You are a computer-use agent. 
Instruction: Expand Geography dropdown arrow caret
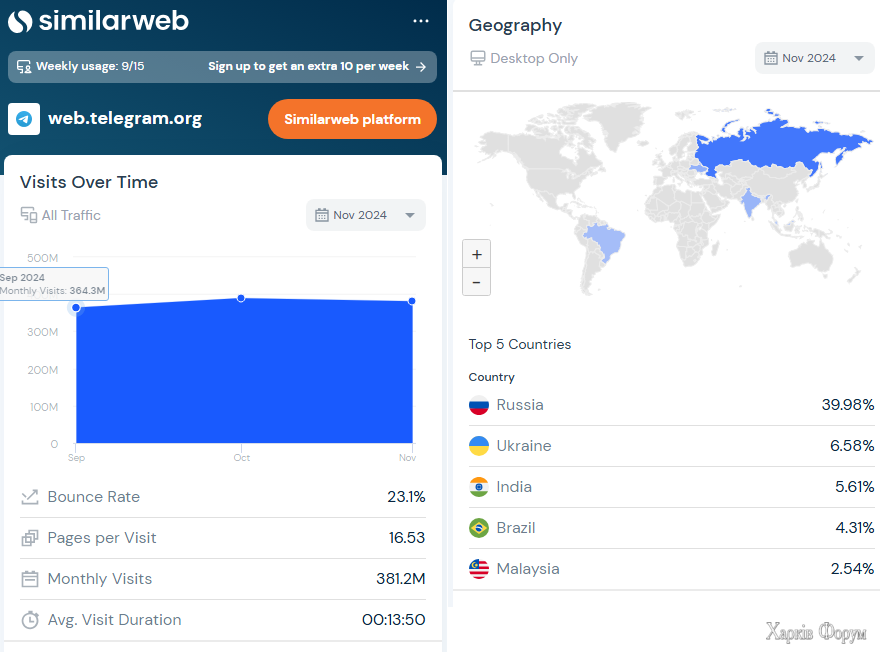pyautogui.click(x=859, y=58)
